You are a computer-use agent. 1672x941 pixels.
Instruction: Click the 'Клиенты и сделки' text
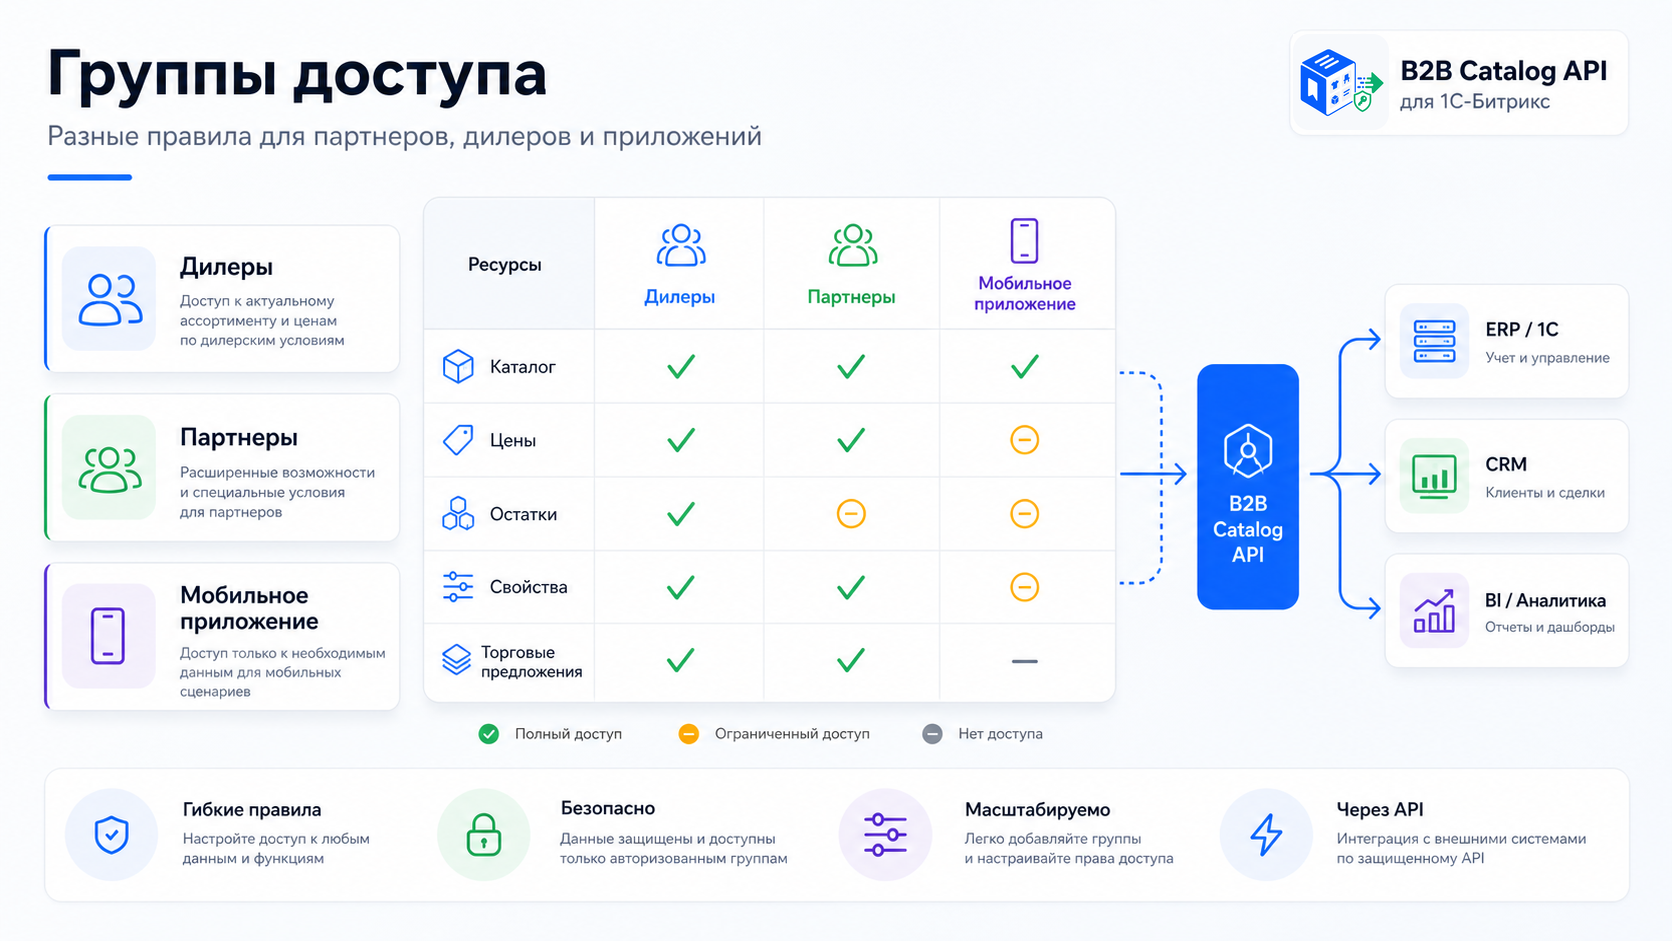(x=1545, y=492)
